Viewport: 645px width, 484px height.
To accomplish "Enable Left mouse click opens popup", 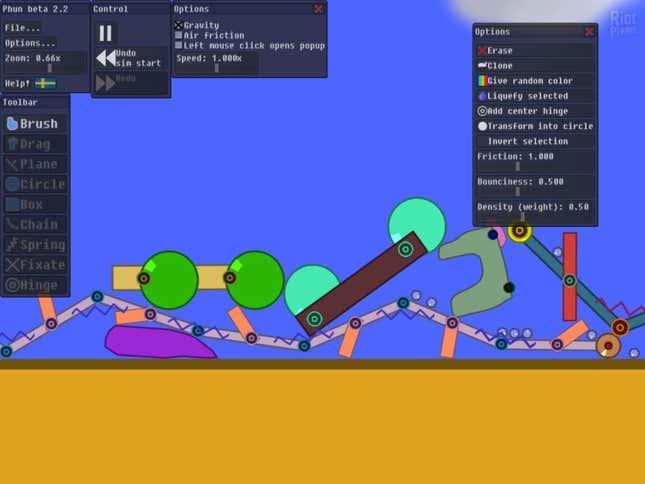I will [x=179, y=45].
